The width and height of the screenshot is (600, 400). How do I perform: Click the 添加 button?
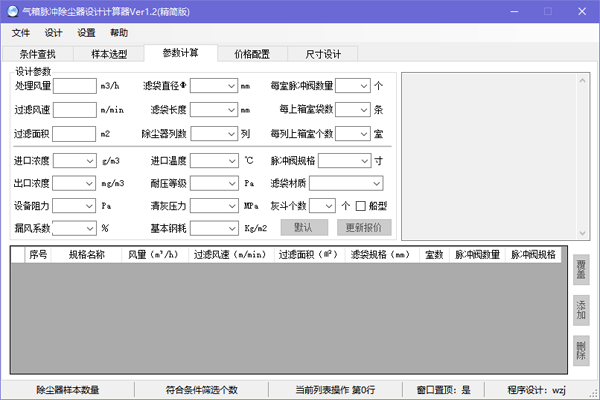pos(581,310)
